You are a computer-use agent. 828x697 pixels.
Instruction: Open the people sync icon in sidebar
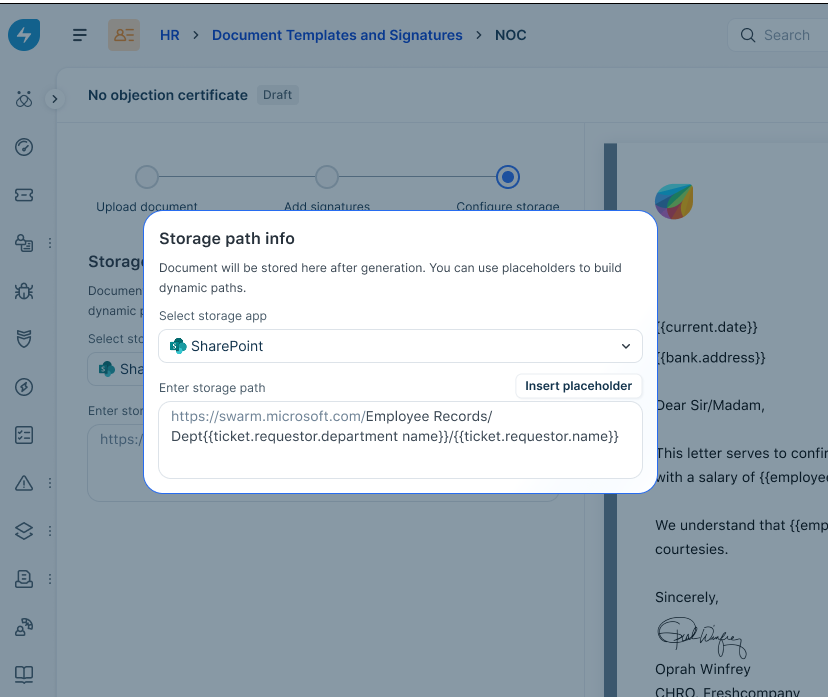pyautogui.click(x=24, y=627)
